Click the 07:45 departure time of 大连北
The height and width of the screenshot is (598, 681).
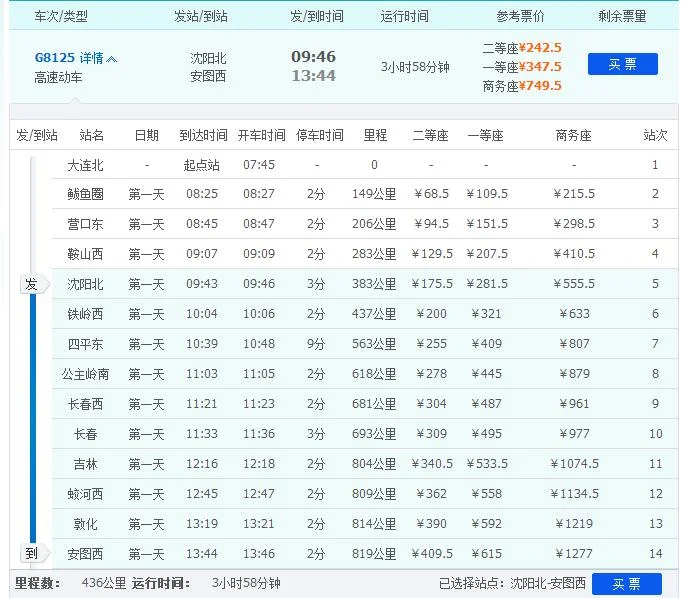[x=259, y=165]
